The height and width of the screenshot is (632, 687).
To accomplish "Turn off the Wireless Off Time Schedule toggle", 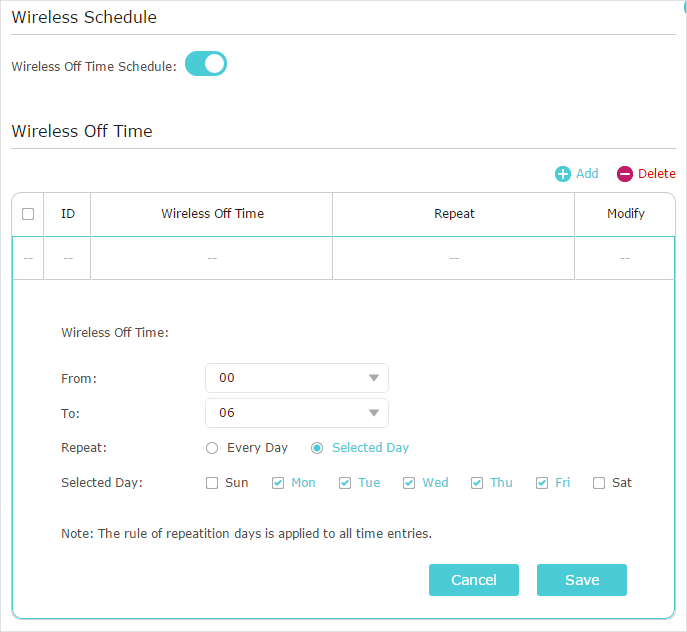I will 206,65.
